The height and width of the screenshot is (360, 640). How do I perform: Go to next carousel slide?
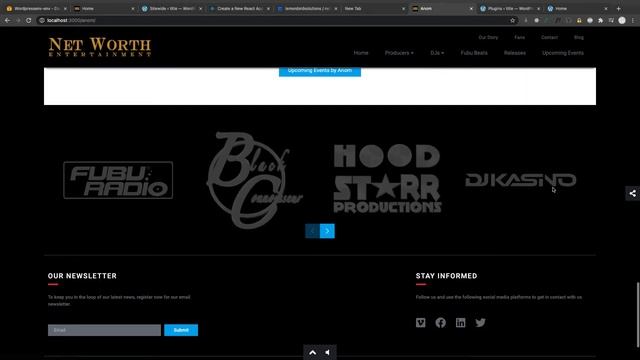coord(327,231)
